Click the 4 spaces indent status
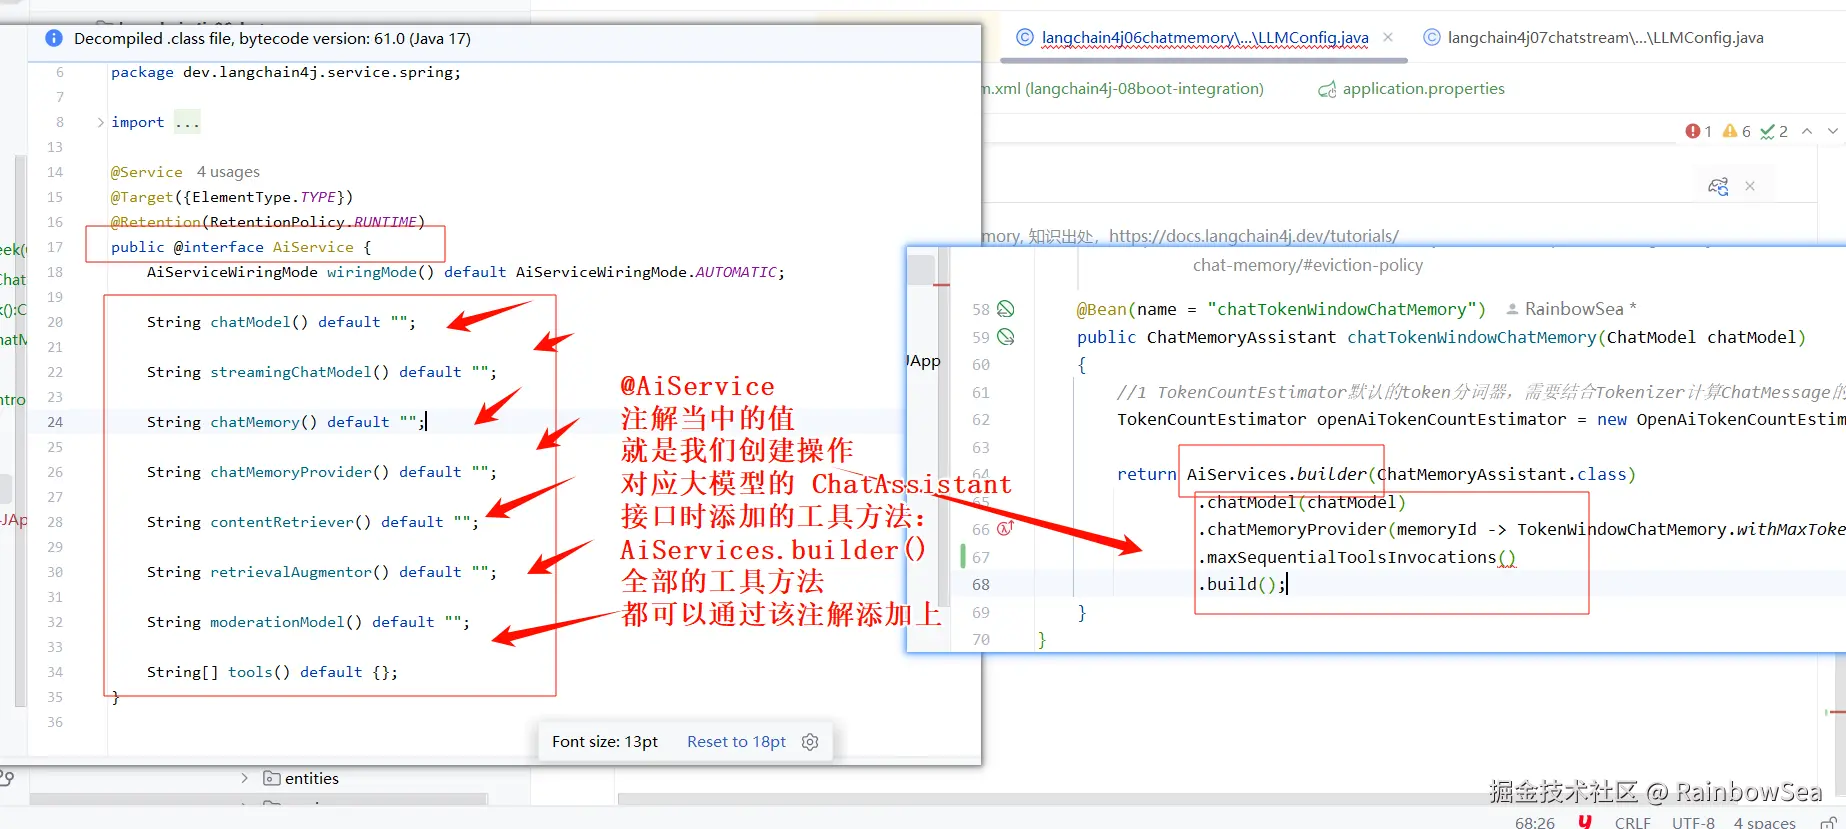Viewport: 1846px width, 829px height. tap(1765, 822)
